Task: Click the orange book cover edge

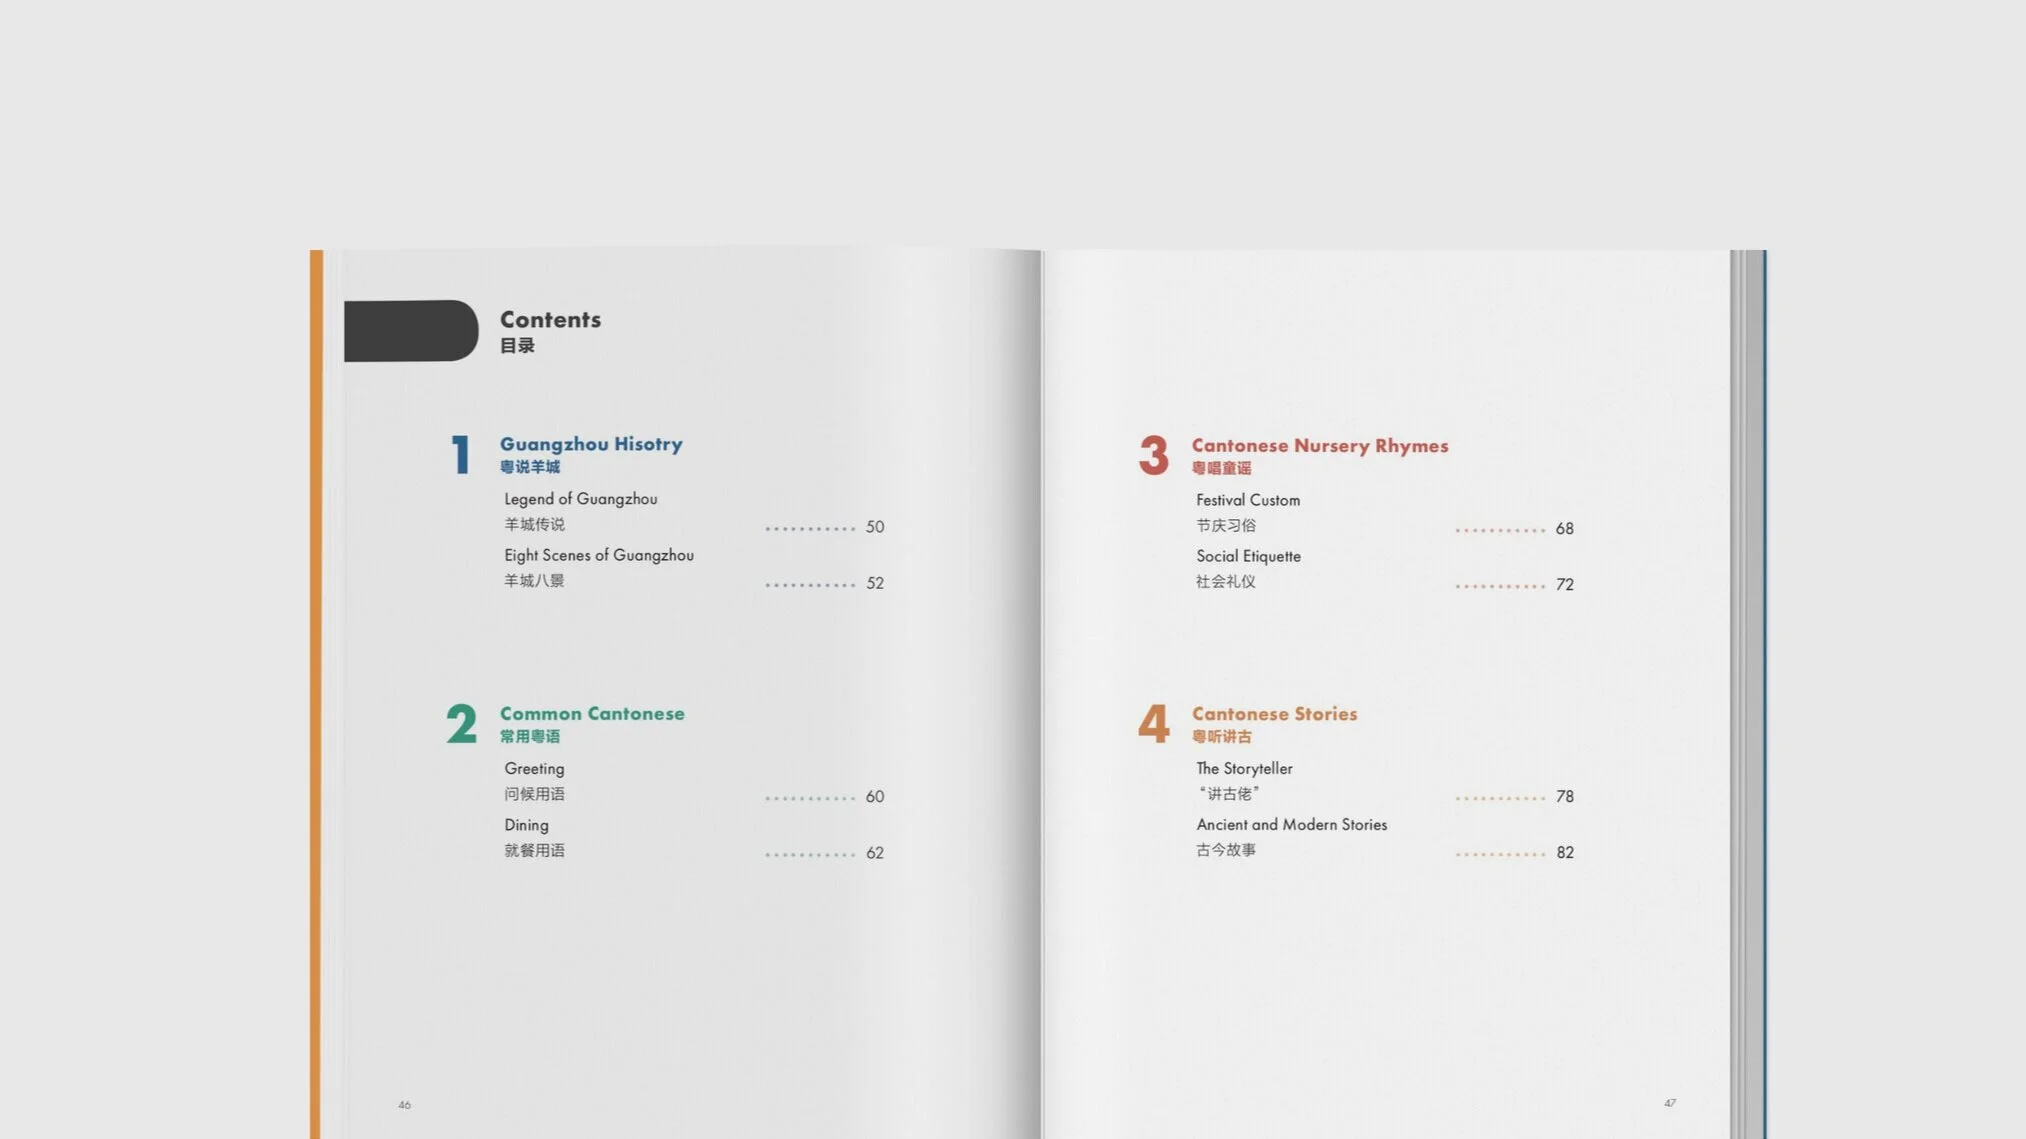Action: (316, 690)
